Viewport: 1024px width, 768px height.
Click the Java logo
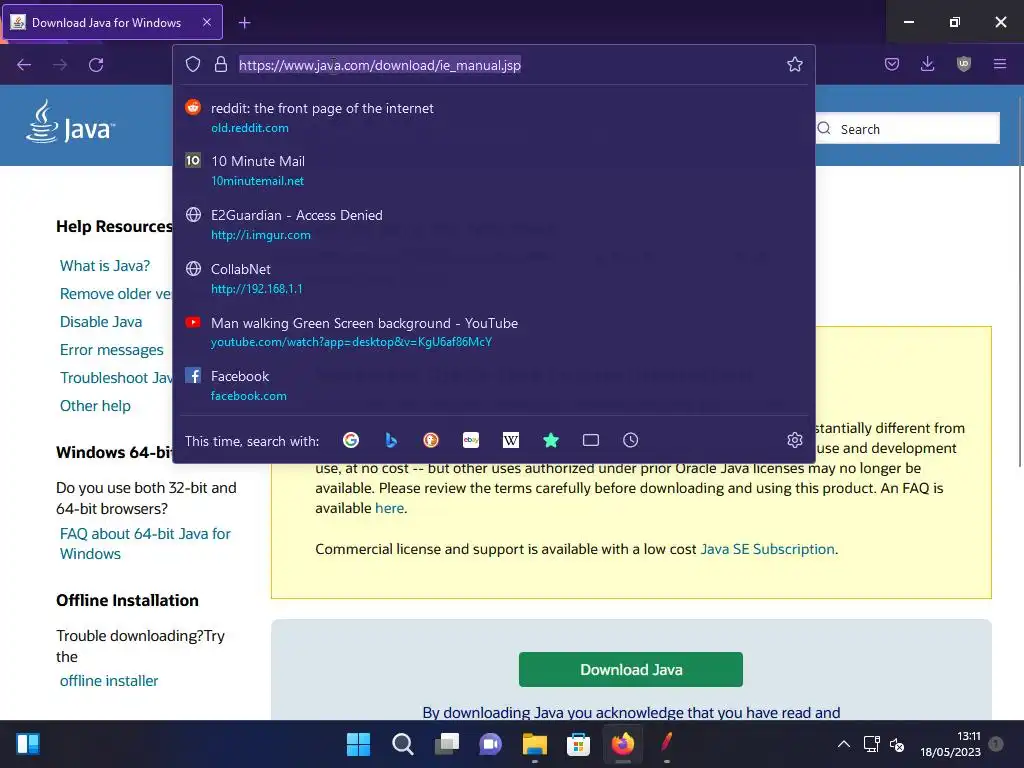click(x=70, y=122)
